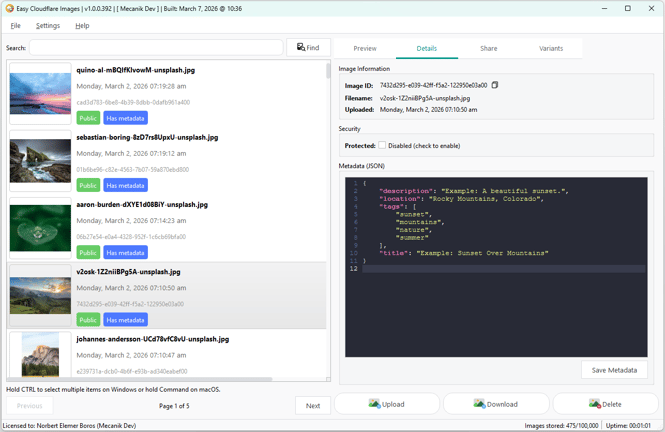Viewport: 665px width, 432px height.
Task: Click the horizontal scrollbar under the image list
Action: coord(140,379)
